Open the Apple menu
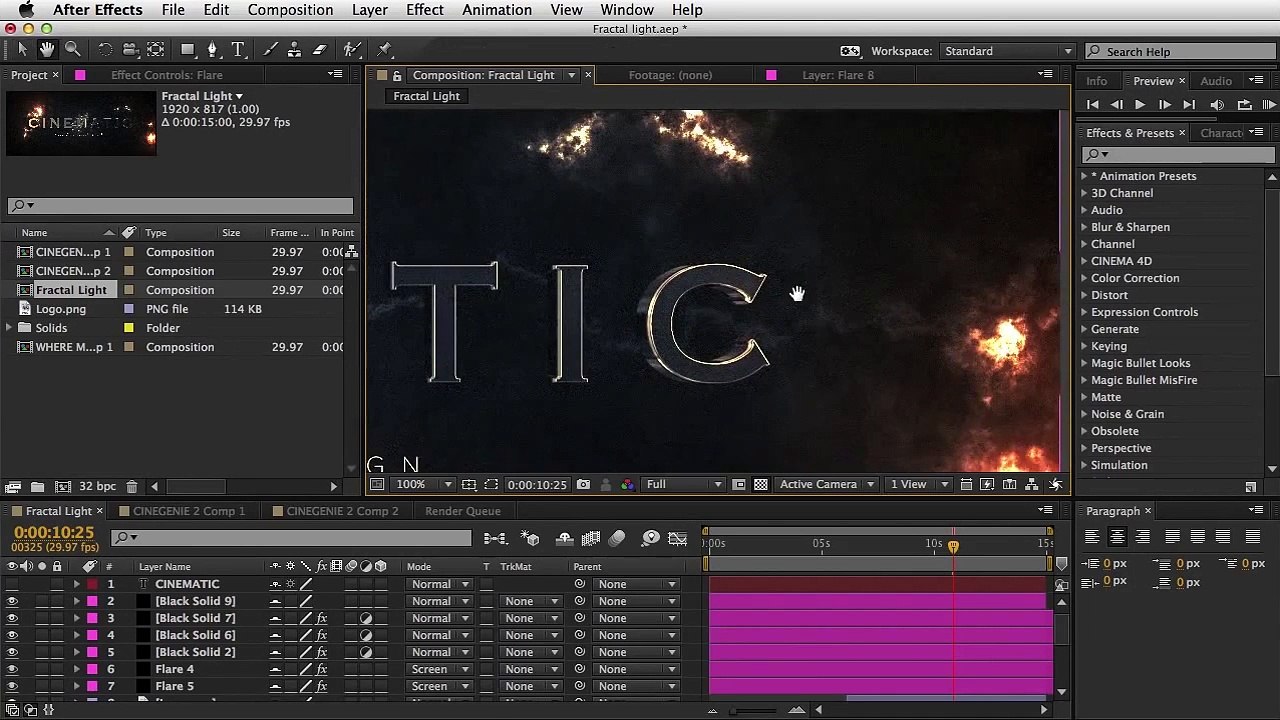The image size is (1280, 720). pyautogui.click(x=26, y=10)
